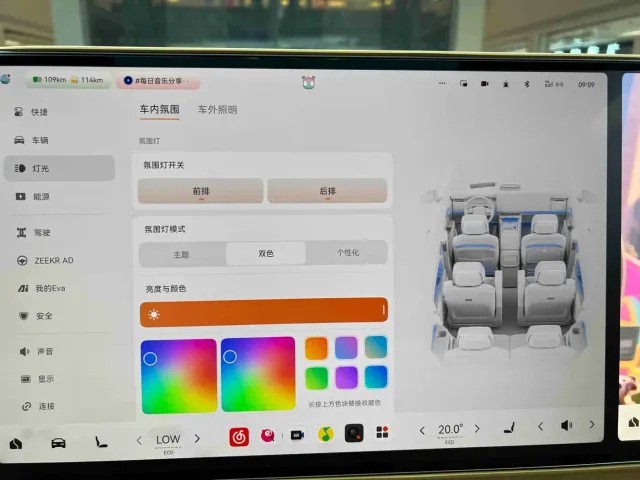Launch the dashcam recorder app icon
The width and height of the screenshot is (640, 480).
(x=297, y=435)
